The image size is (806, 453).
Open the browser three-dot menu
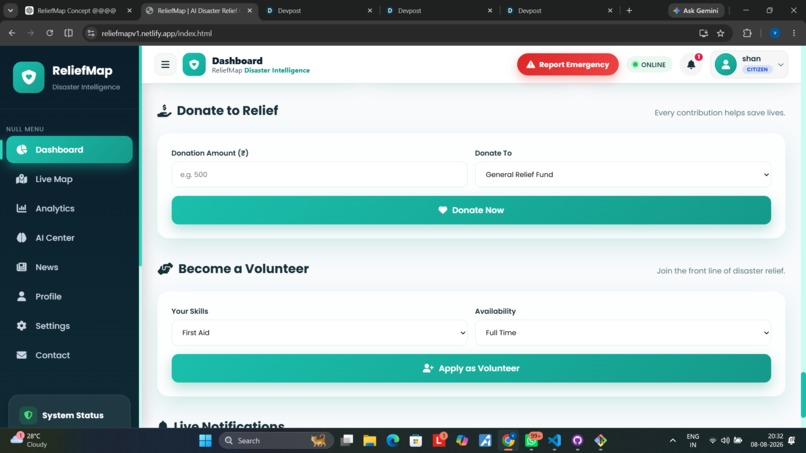[x=794, y=33]
